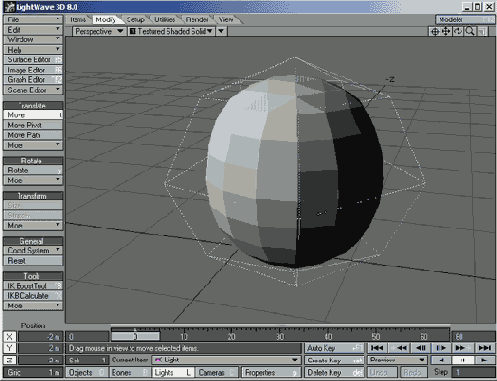497x381 pixels.
Task: Click the next keyframe fast-forward button
Action: click(463, 348)
